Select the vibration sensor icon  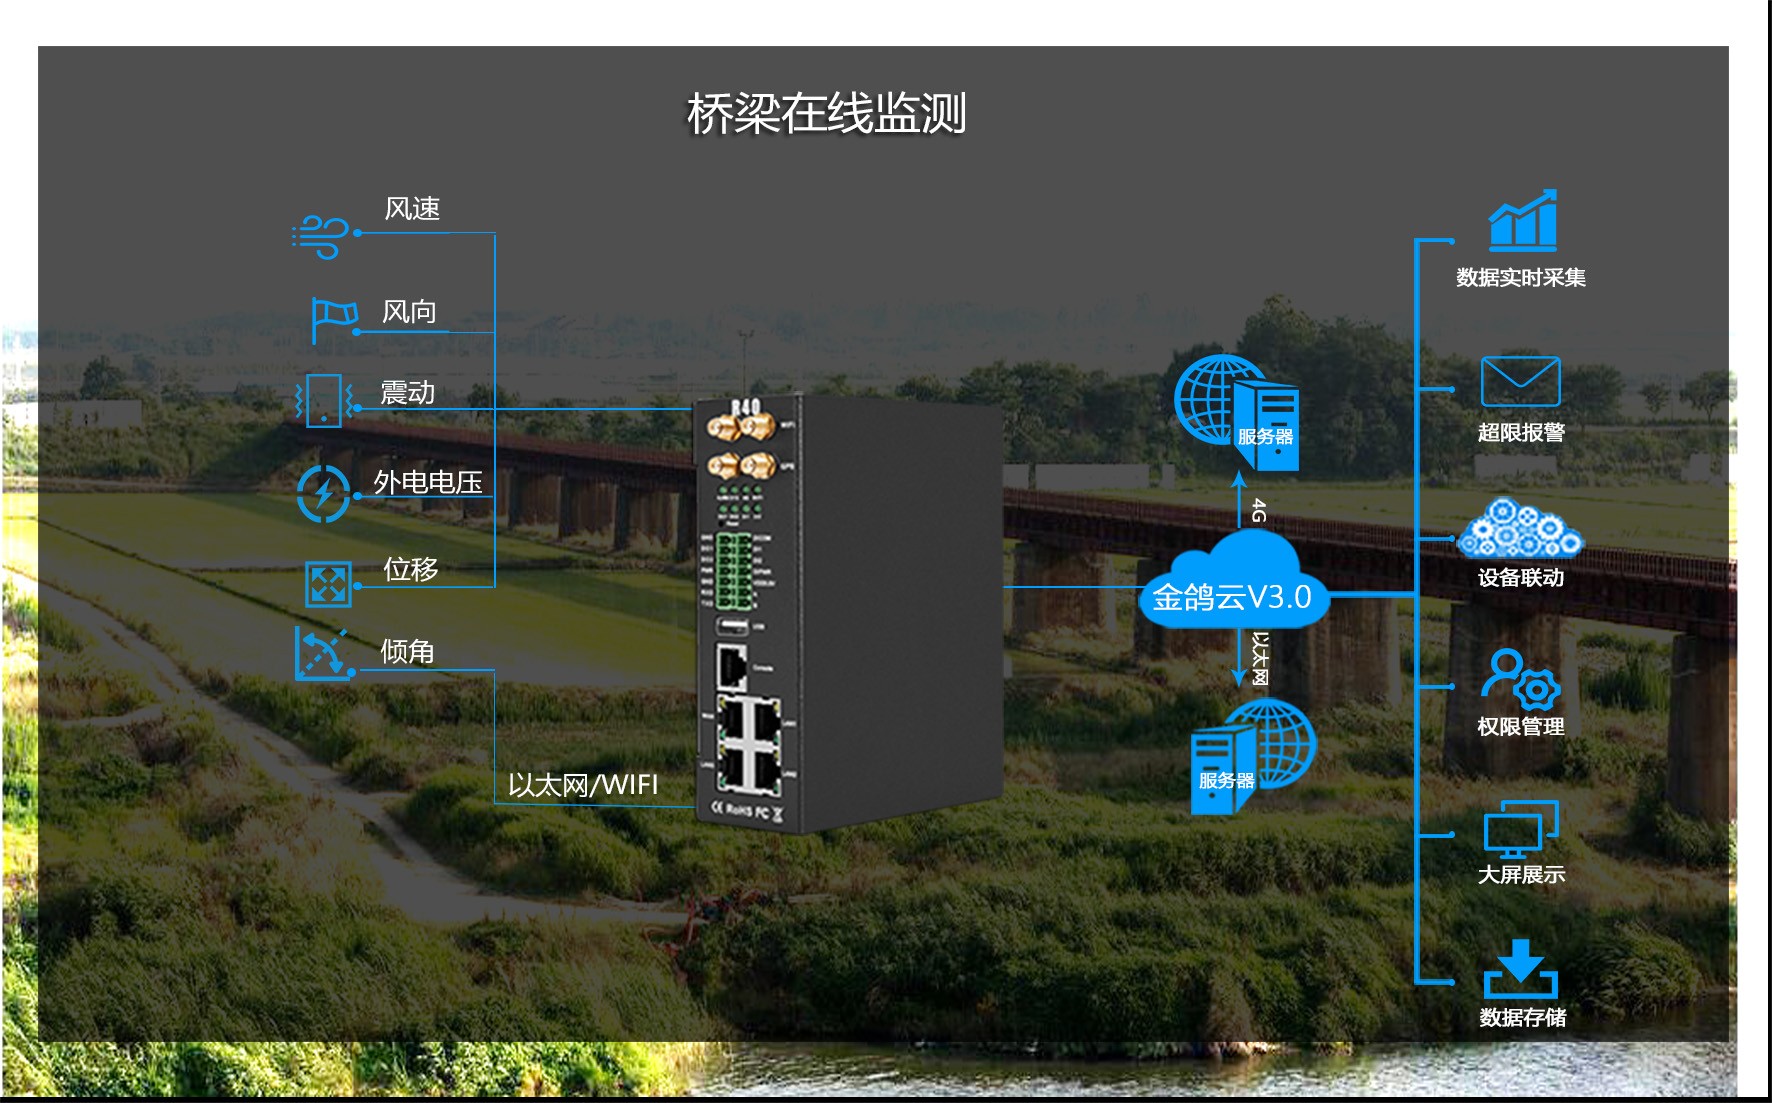[x=324, y=401]
